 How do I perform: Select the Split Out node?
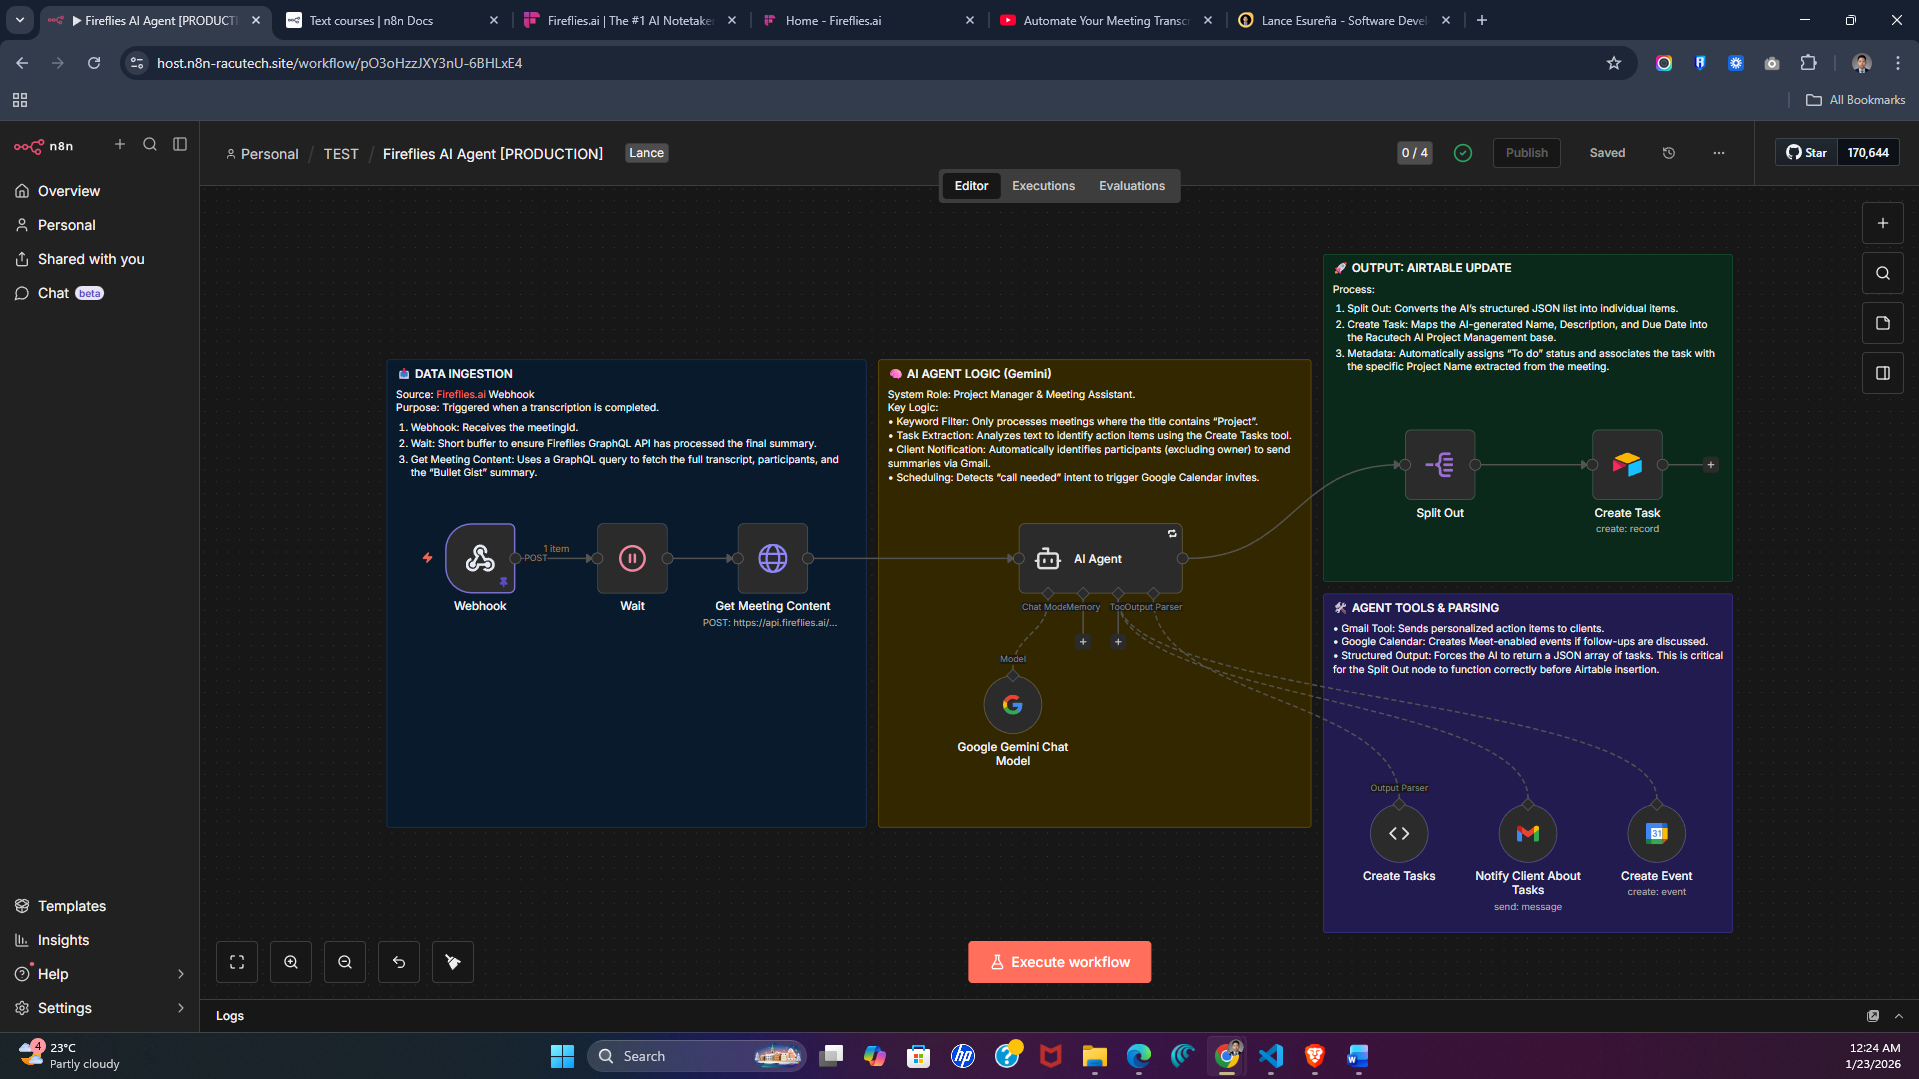click(x=1439, y=465)
